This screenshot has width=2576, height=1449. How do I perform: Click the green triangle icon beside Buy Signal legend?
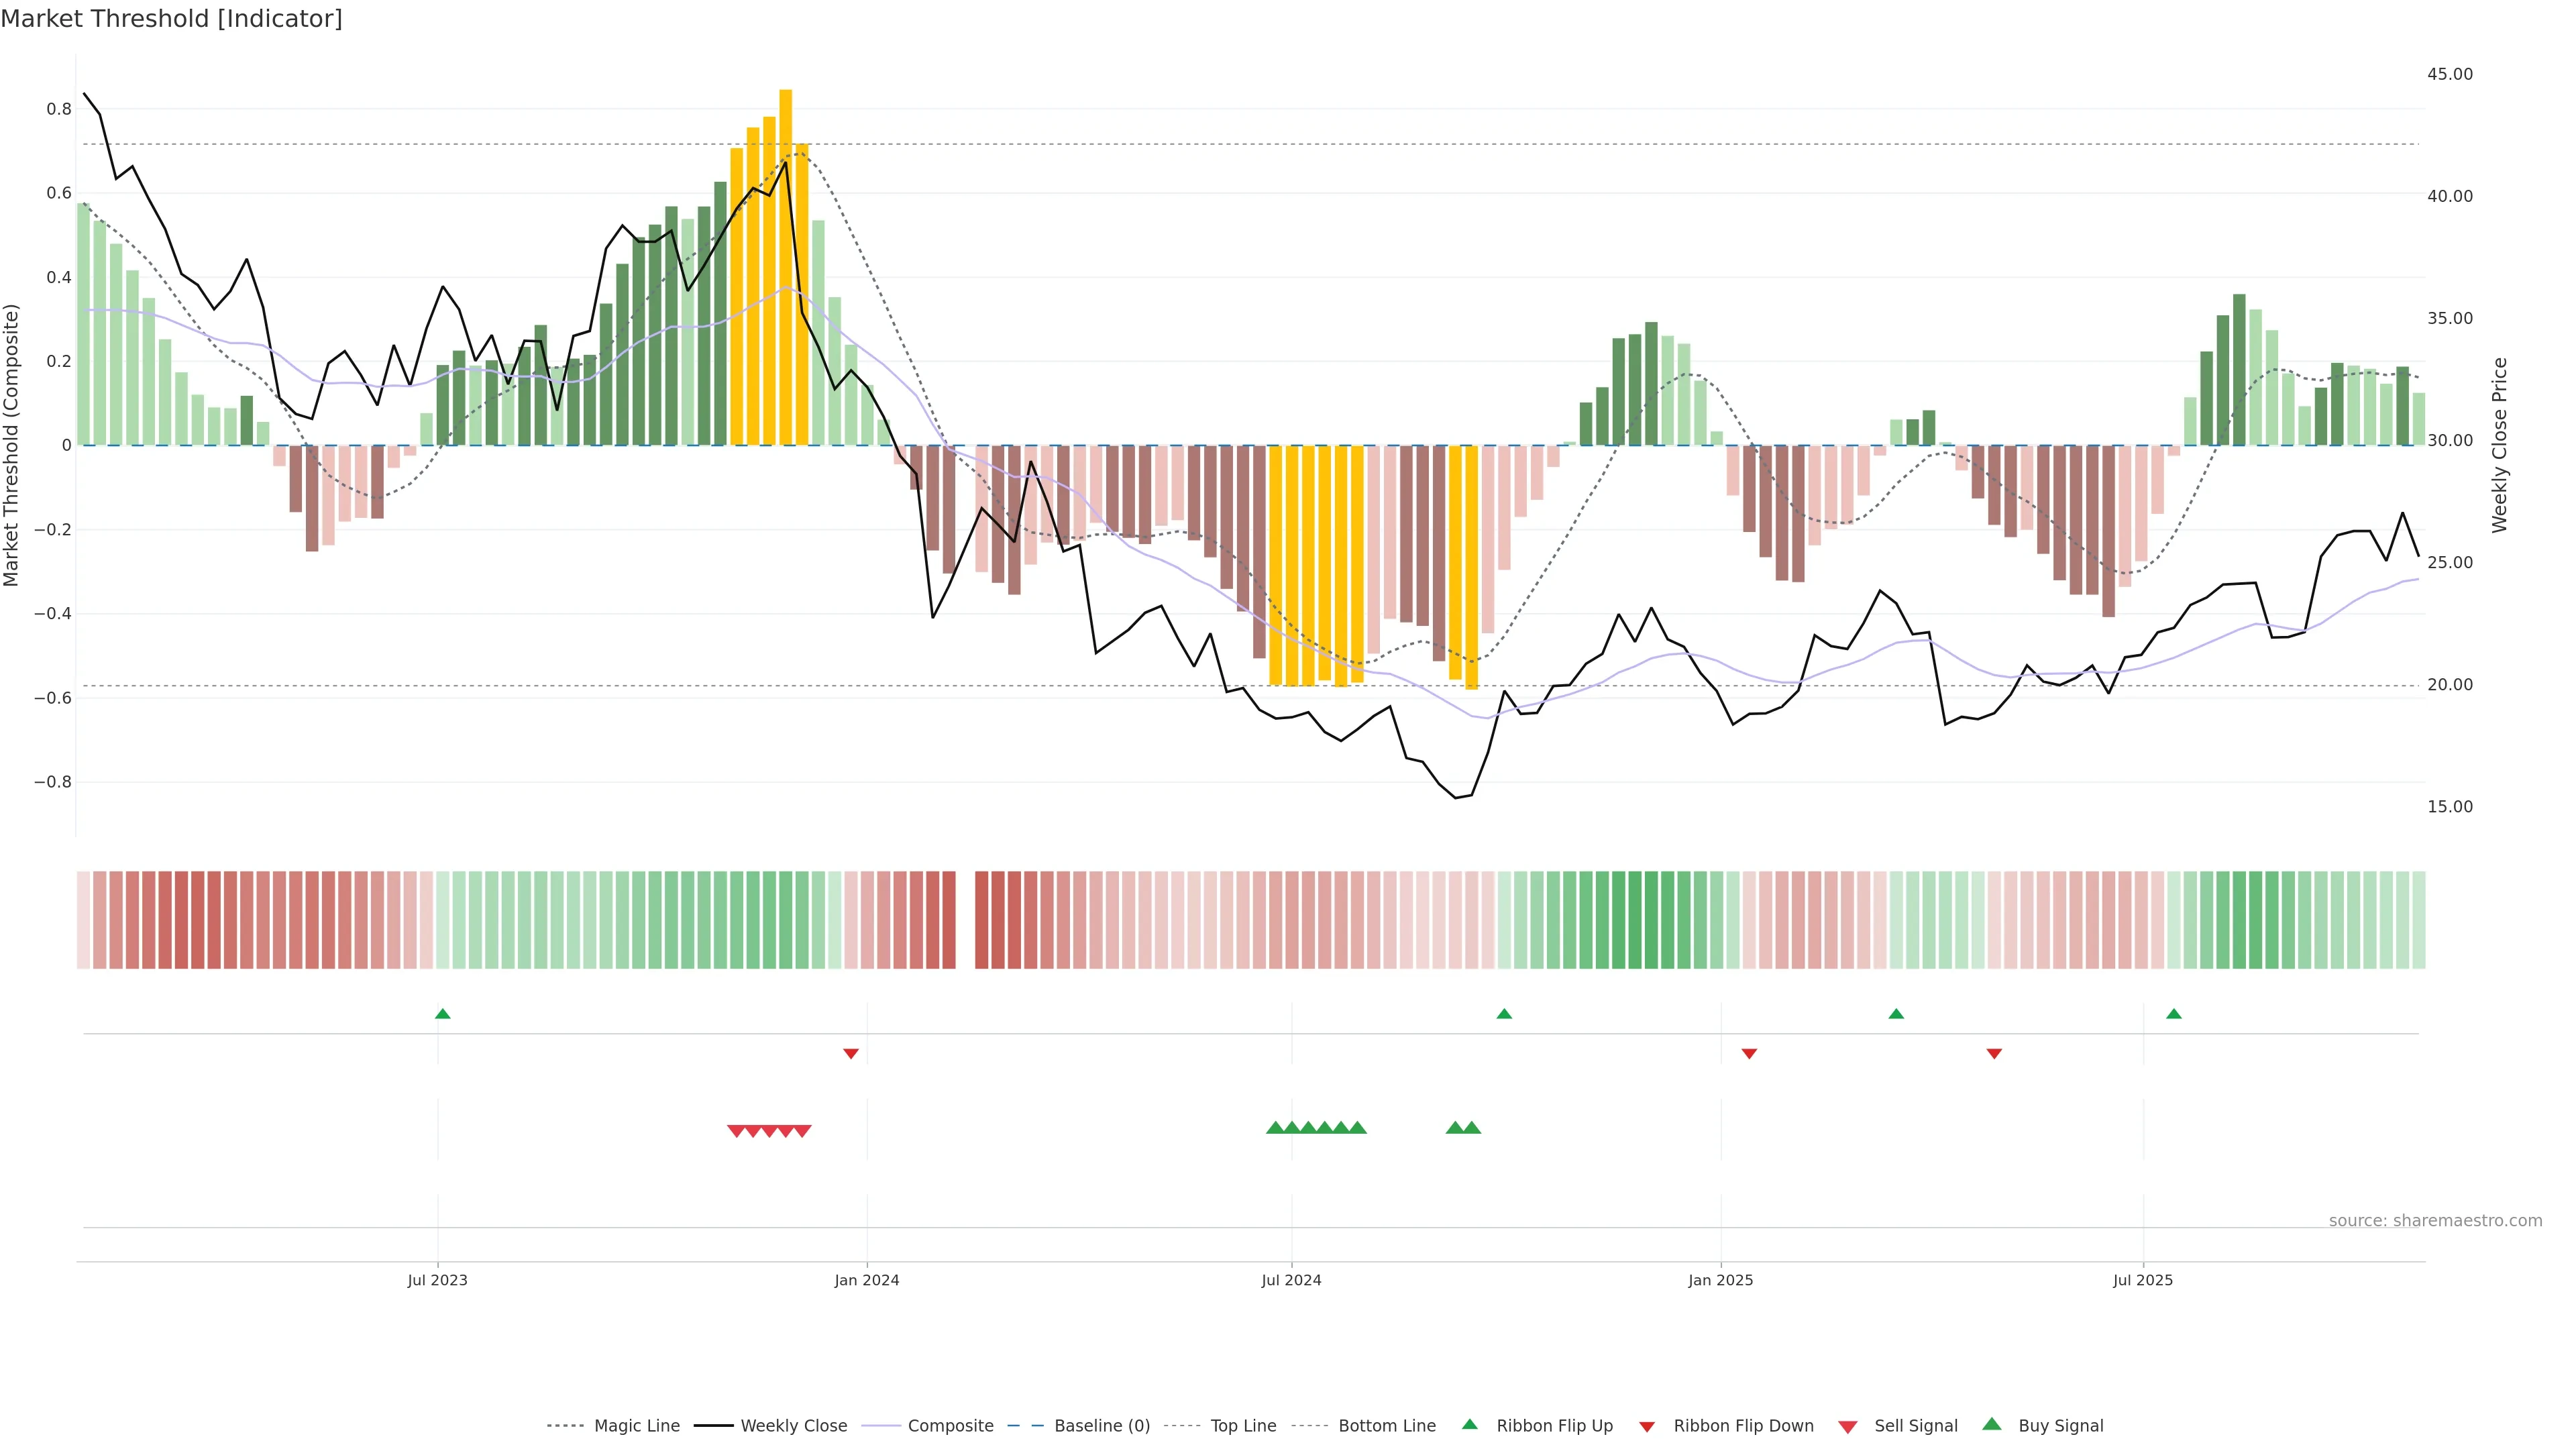(x=1992, y=1424)
